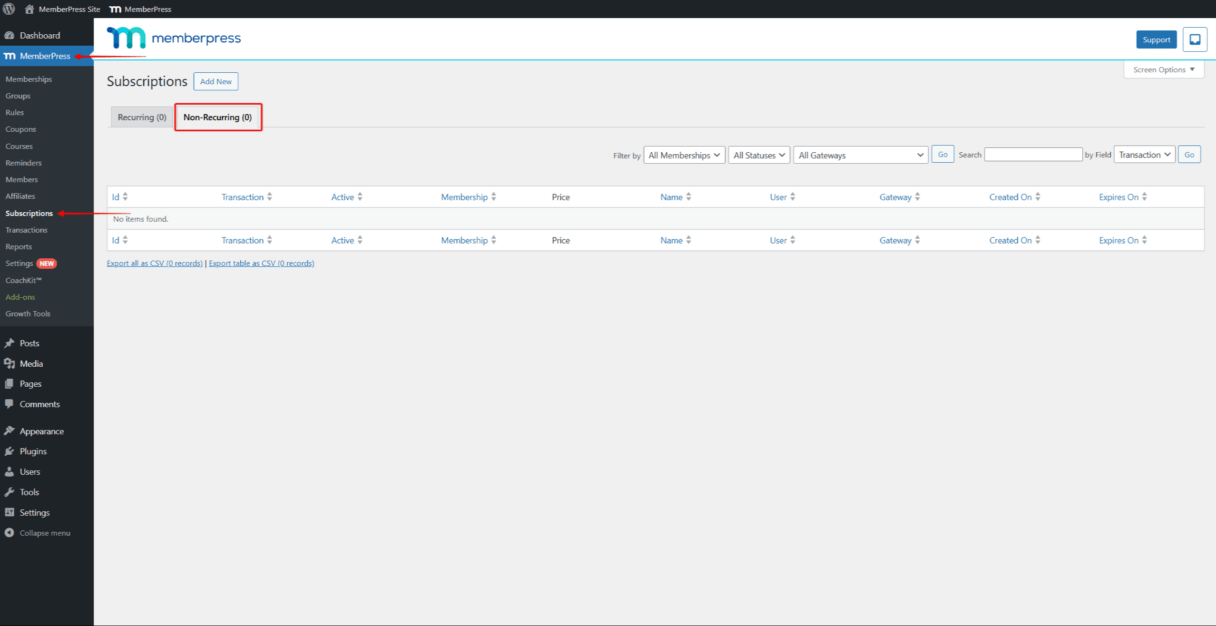Open Memberships in MemberPress submenu
This screenshot has height=626, width=1216.
point(28,79)
